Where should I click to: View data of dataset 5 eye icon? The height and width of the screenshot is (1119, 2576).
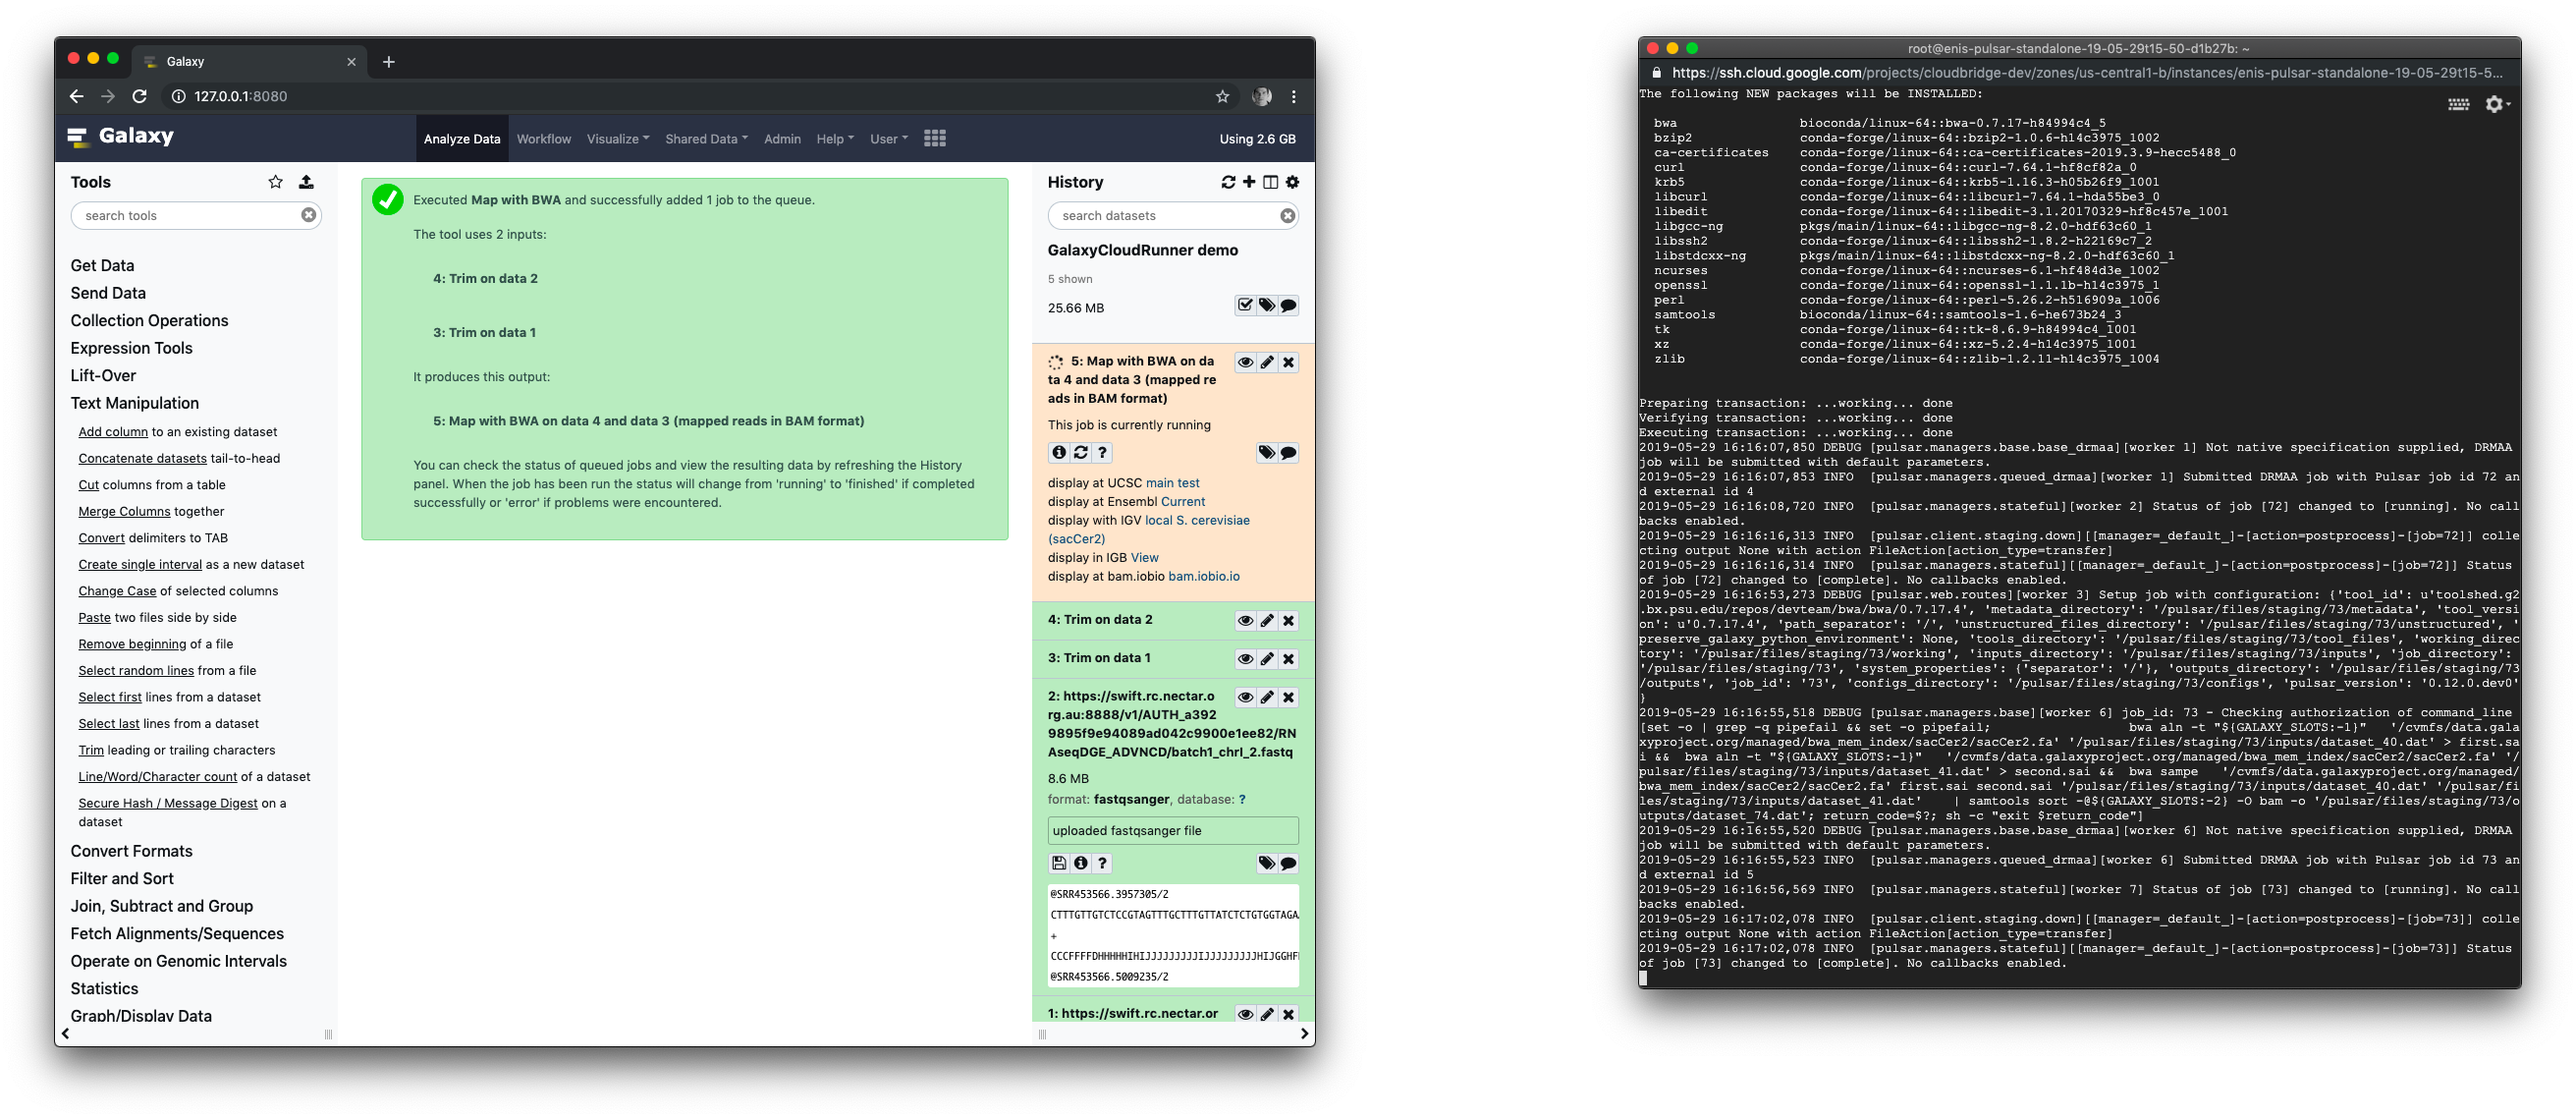pos(1245,363)
